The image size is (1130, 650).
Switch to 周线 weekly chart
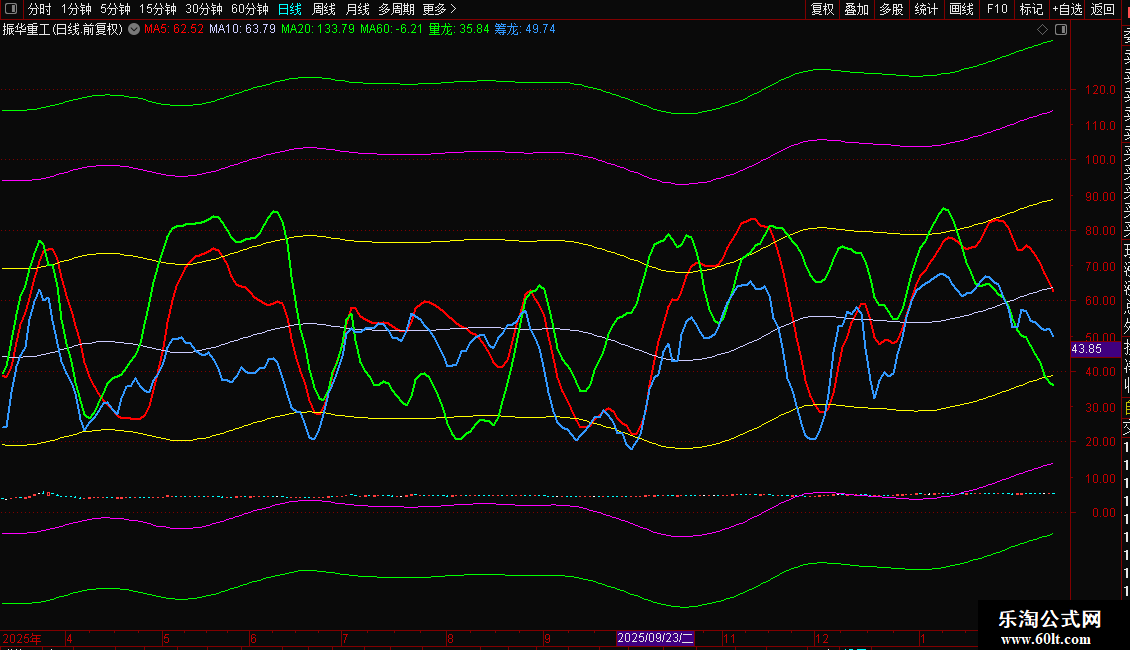324,9
